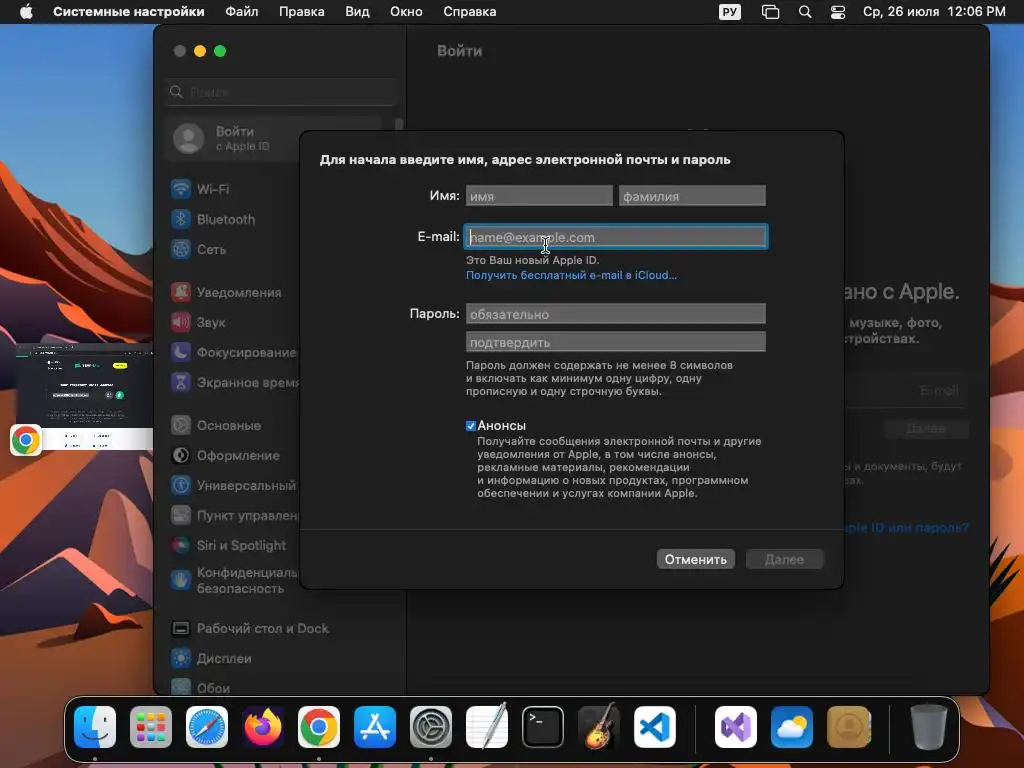Screen dimensions: 1024x768
Task: Open App Store from the Dock
Action: [x=375, y=727]
